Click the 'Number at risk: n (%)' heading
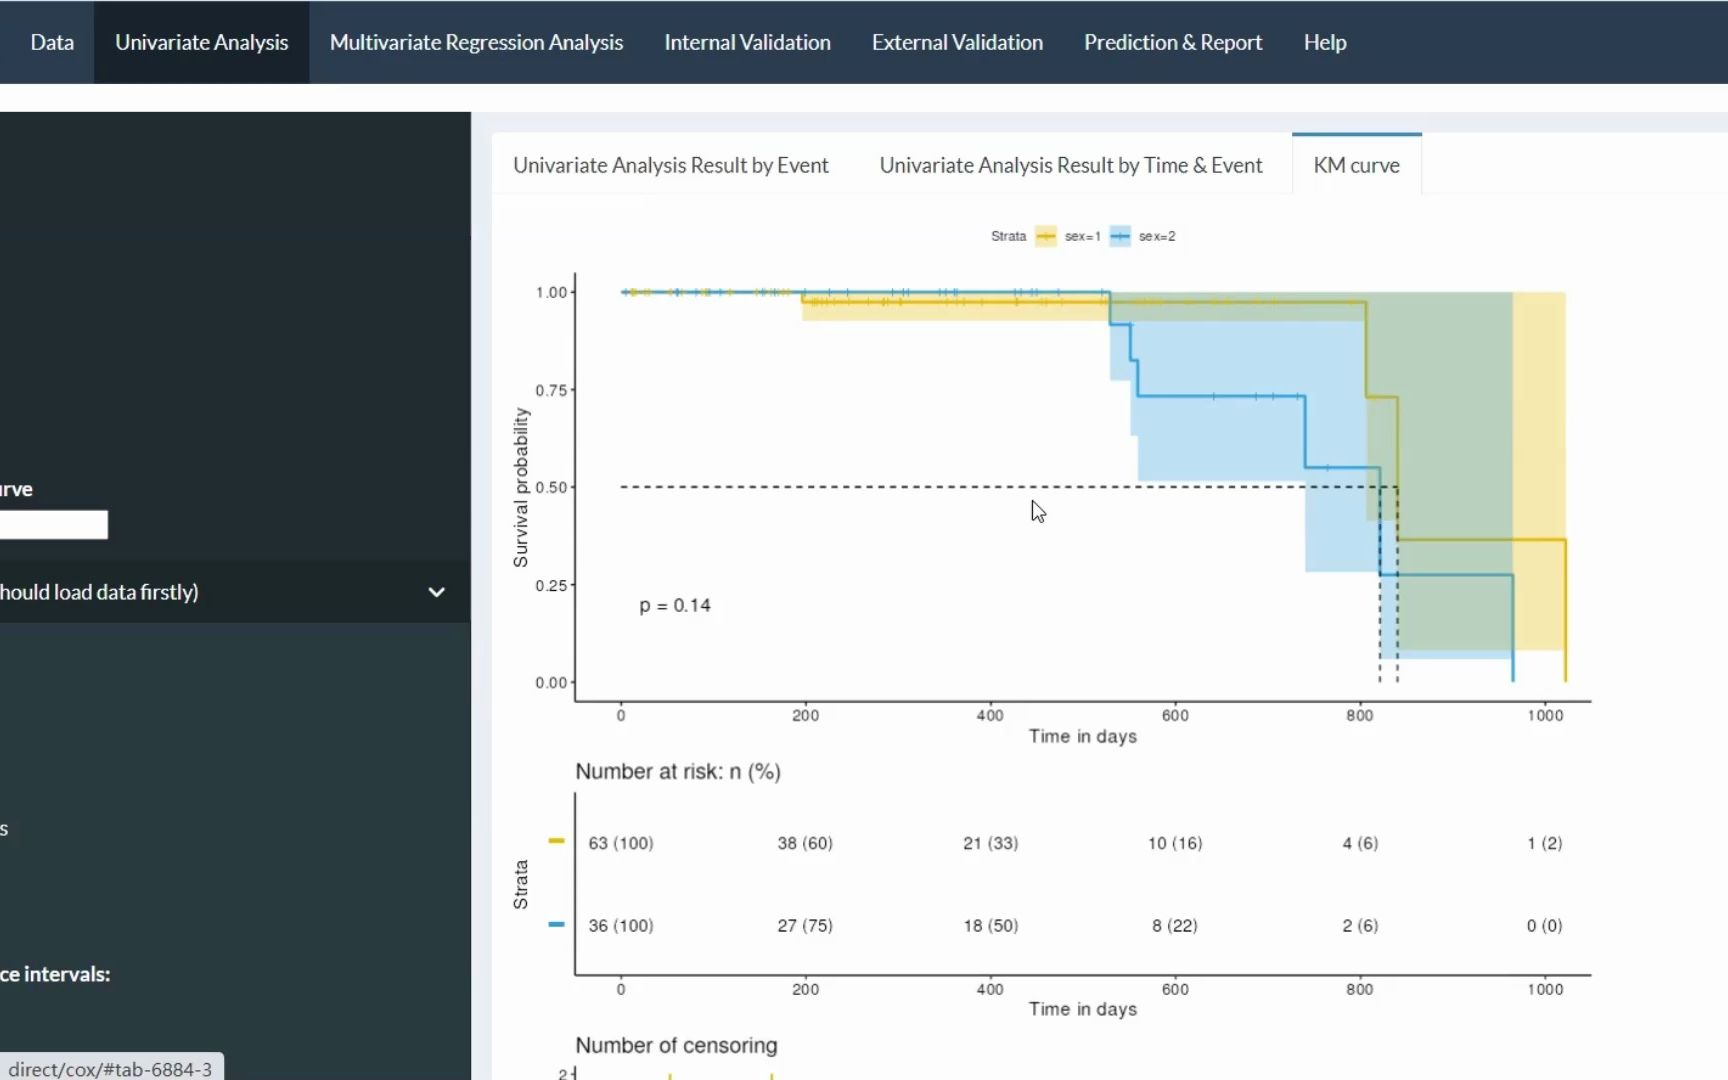 tap(678, 771)
